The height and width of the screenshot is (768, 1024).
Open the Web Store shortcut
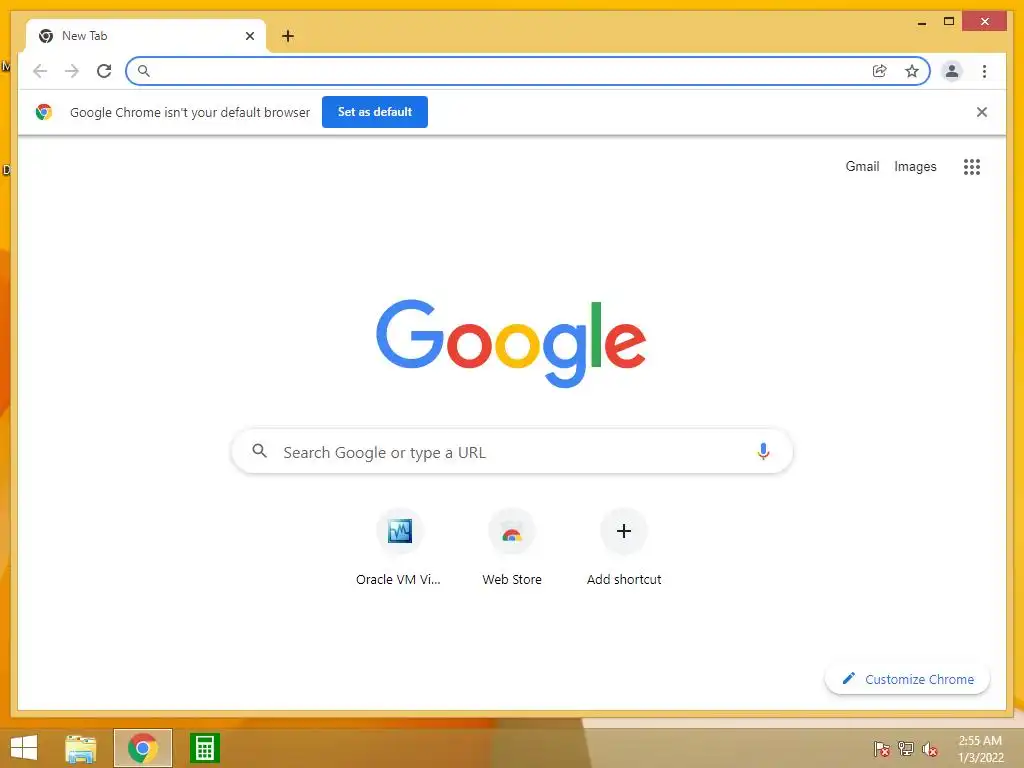pyautogui.click(x=512, y=549)
